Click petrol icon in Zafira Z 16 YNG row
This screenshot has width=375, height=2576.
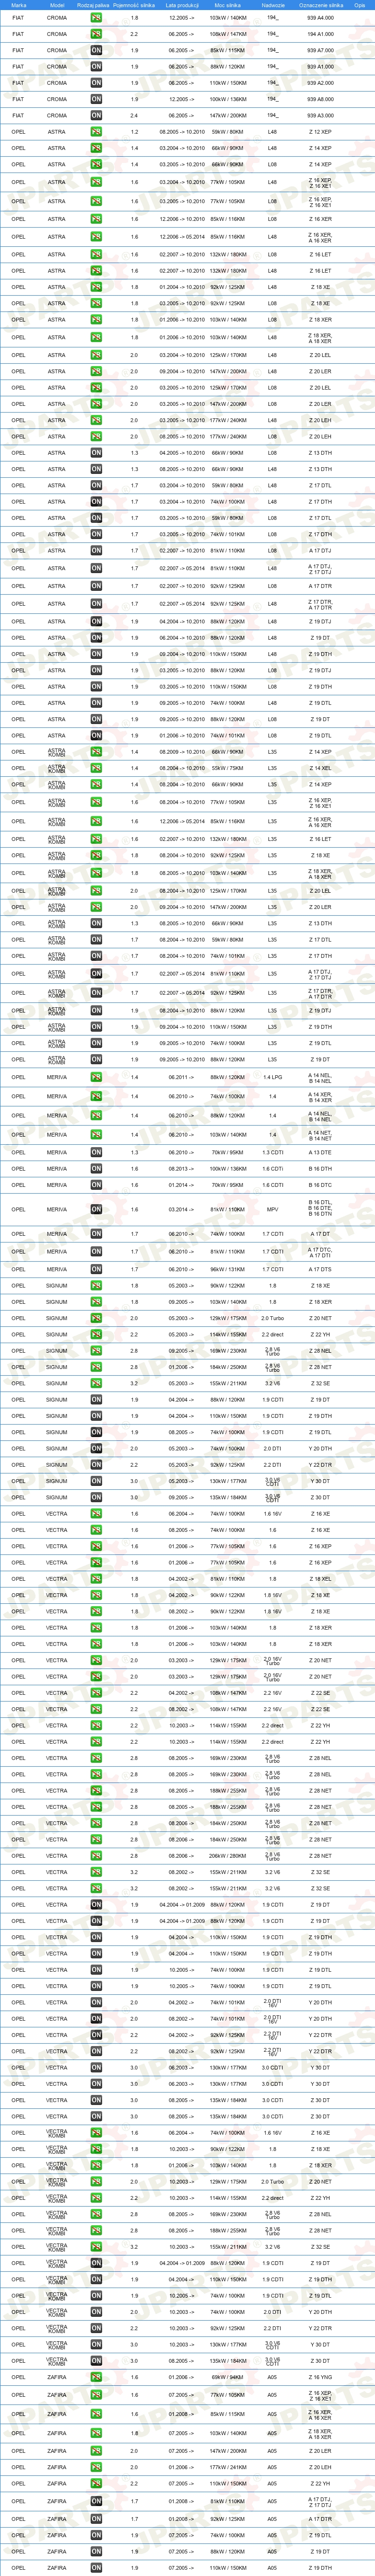[x=96, y=2377]
